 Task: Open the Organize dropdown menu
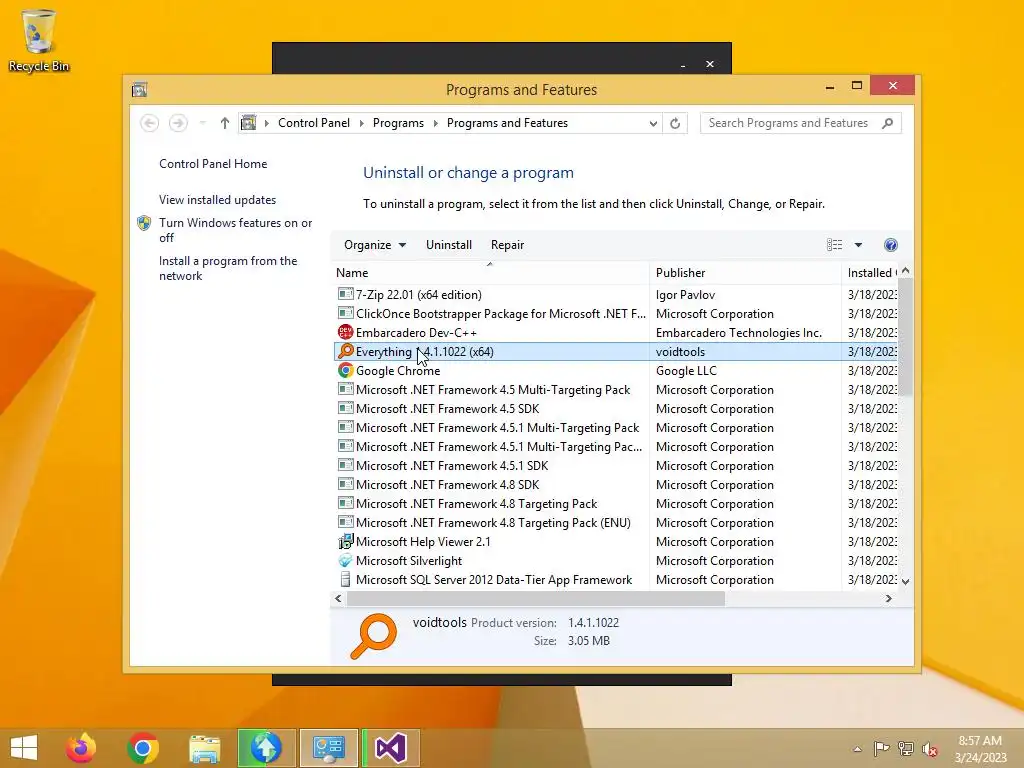(x=375, y=245)
